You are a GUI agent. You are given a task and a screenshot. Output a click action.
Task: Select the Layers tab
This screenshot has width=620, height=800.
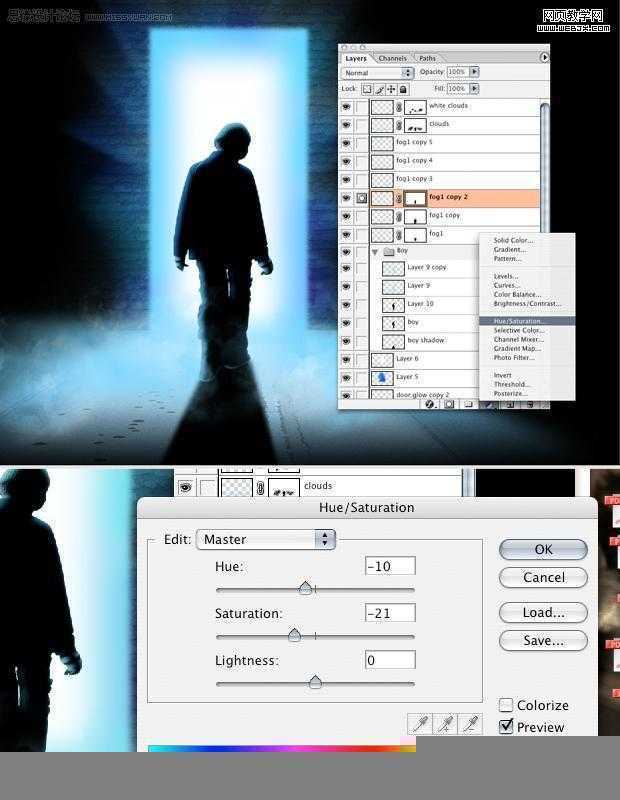356,59
